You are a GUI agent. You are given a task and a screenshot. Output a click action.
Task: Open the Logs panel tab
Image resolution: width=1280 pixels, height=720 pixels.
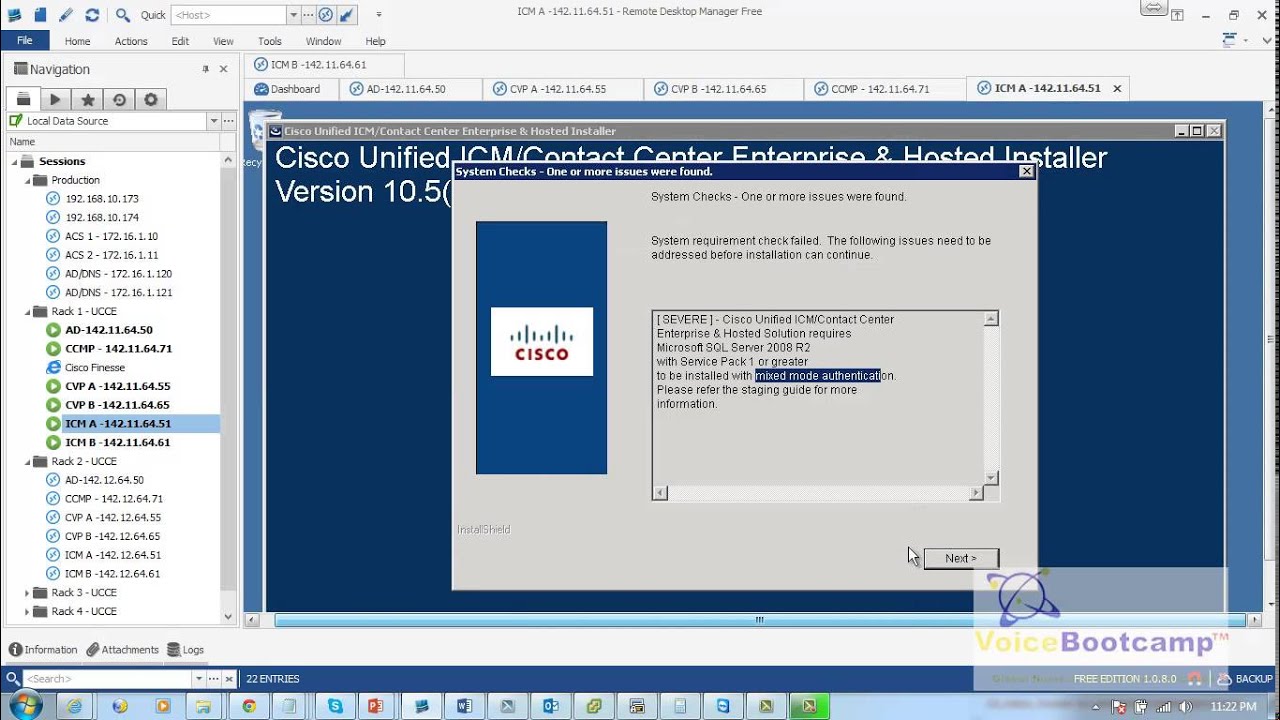(x=186, y=649)
